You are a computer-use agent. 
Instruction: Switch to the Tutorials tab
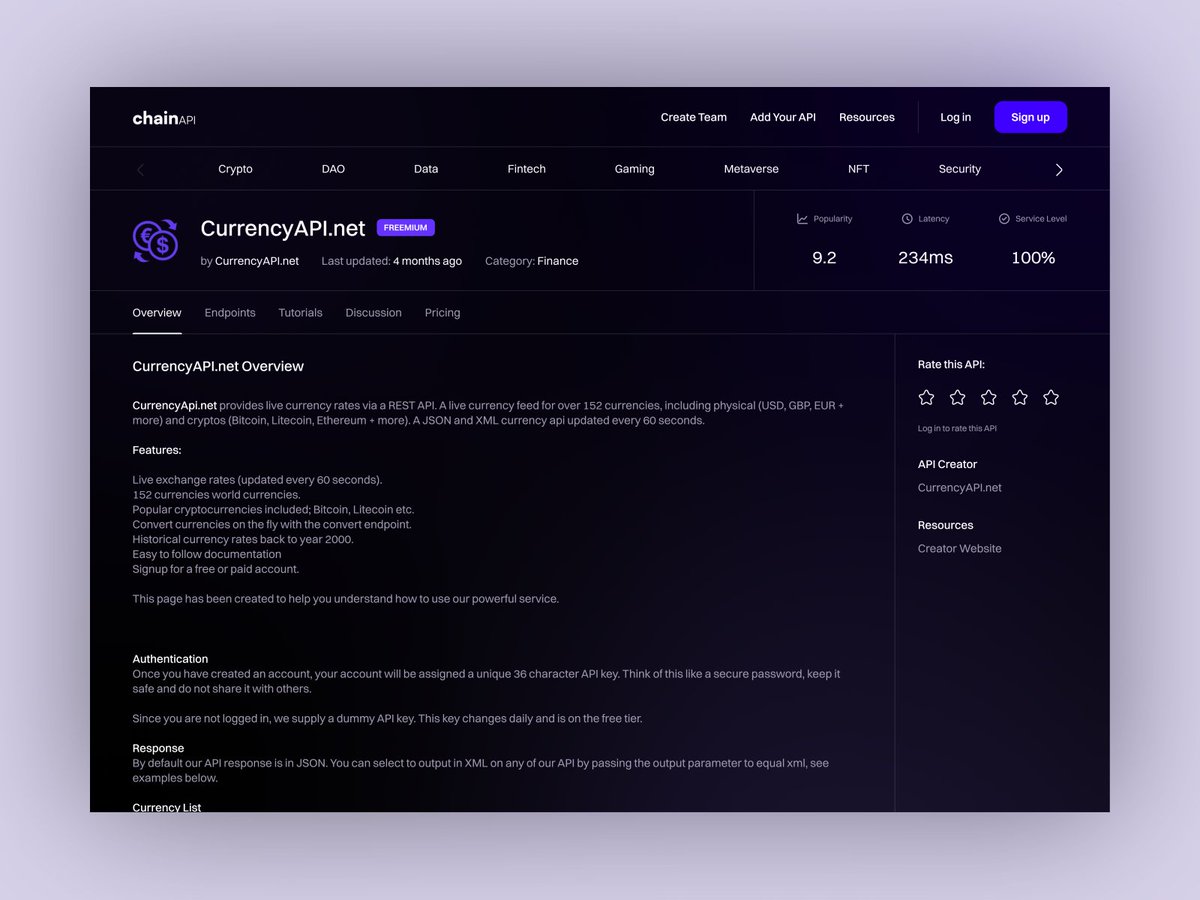tap(300, 313)
